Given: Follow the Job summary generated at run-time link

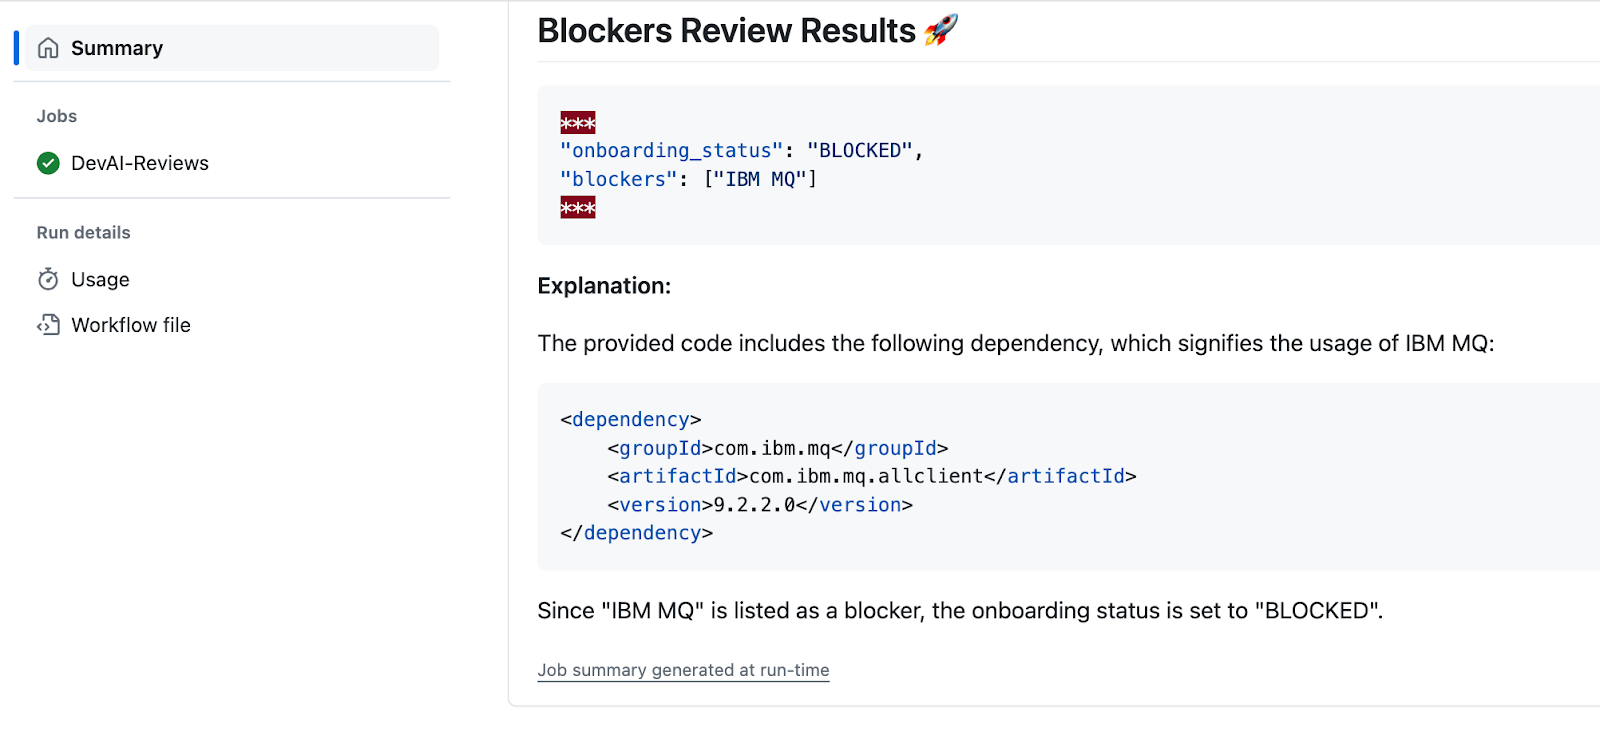Looking at the screenshot, I should tap(683, 670).
